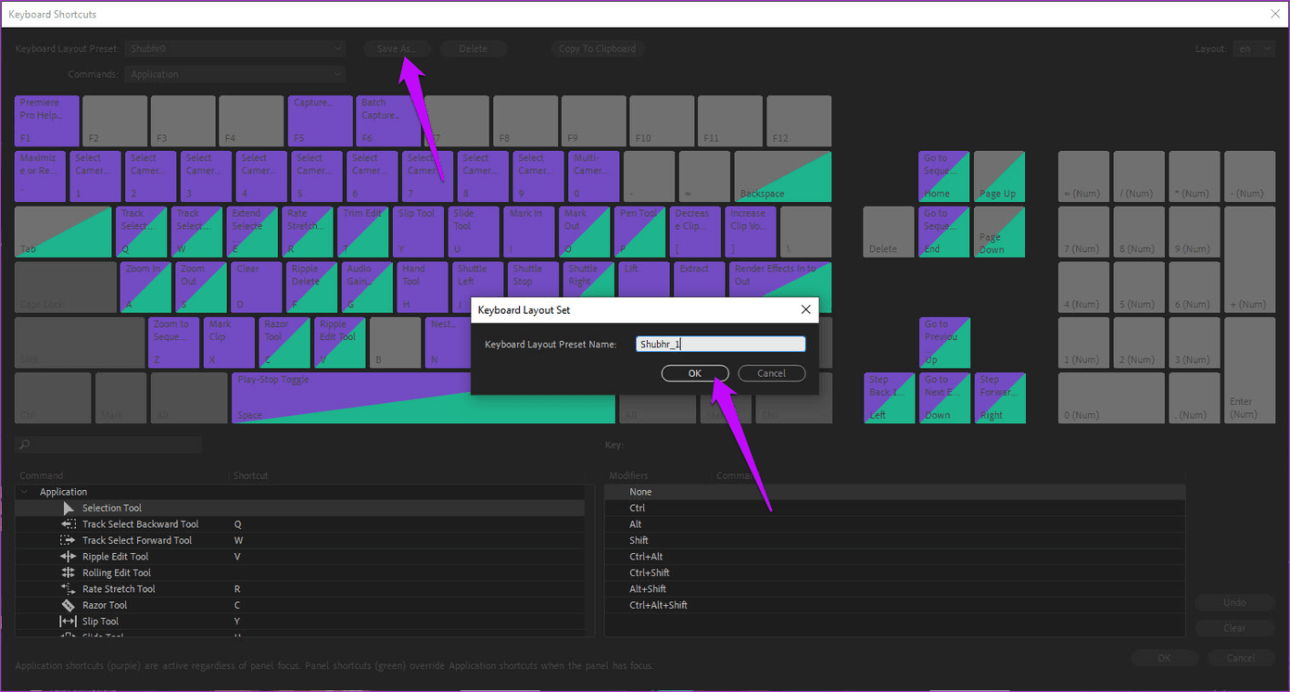Click the Ripple Edit Tool icon
The width and height of the screenshot is (1290, 692).
[x=68, y=557]
